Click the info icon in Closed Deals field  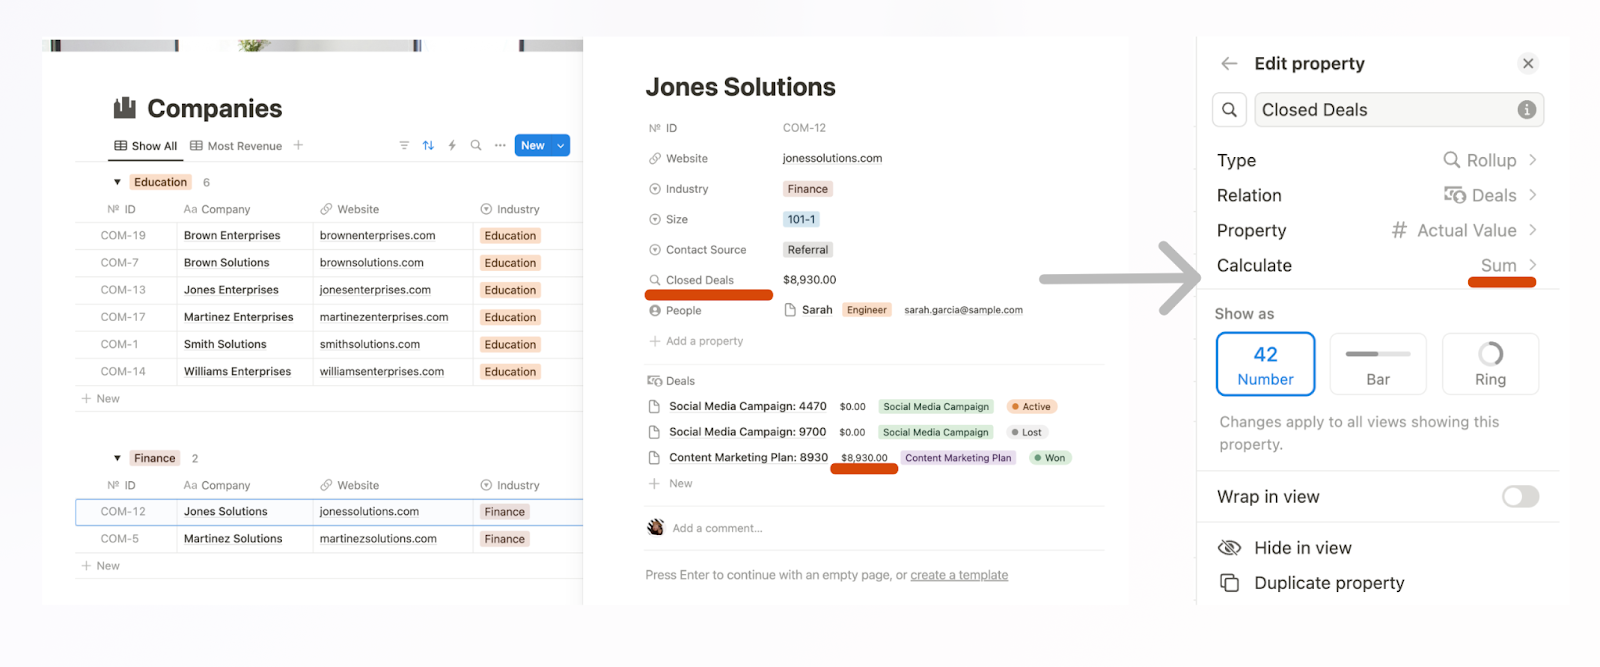point(1526,110)
